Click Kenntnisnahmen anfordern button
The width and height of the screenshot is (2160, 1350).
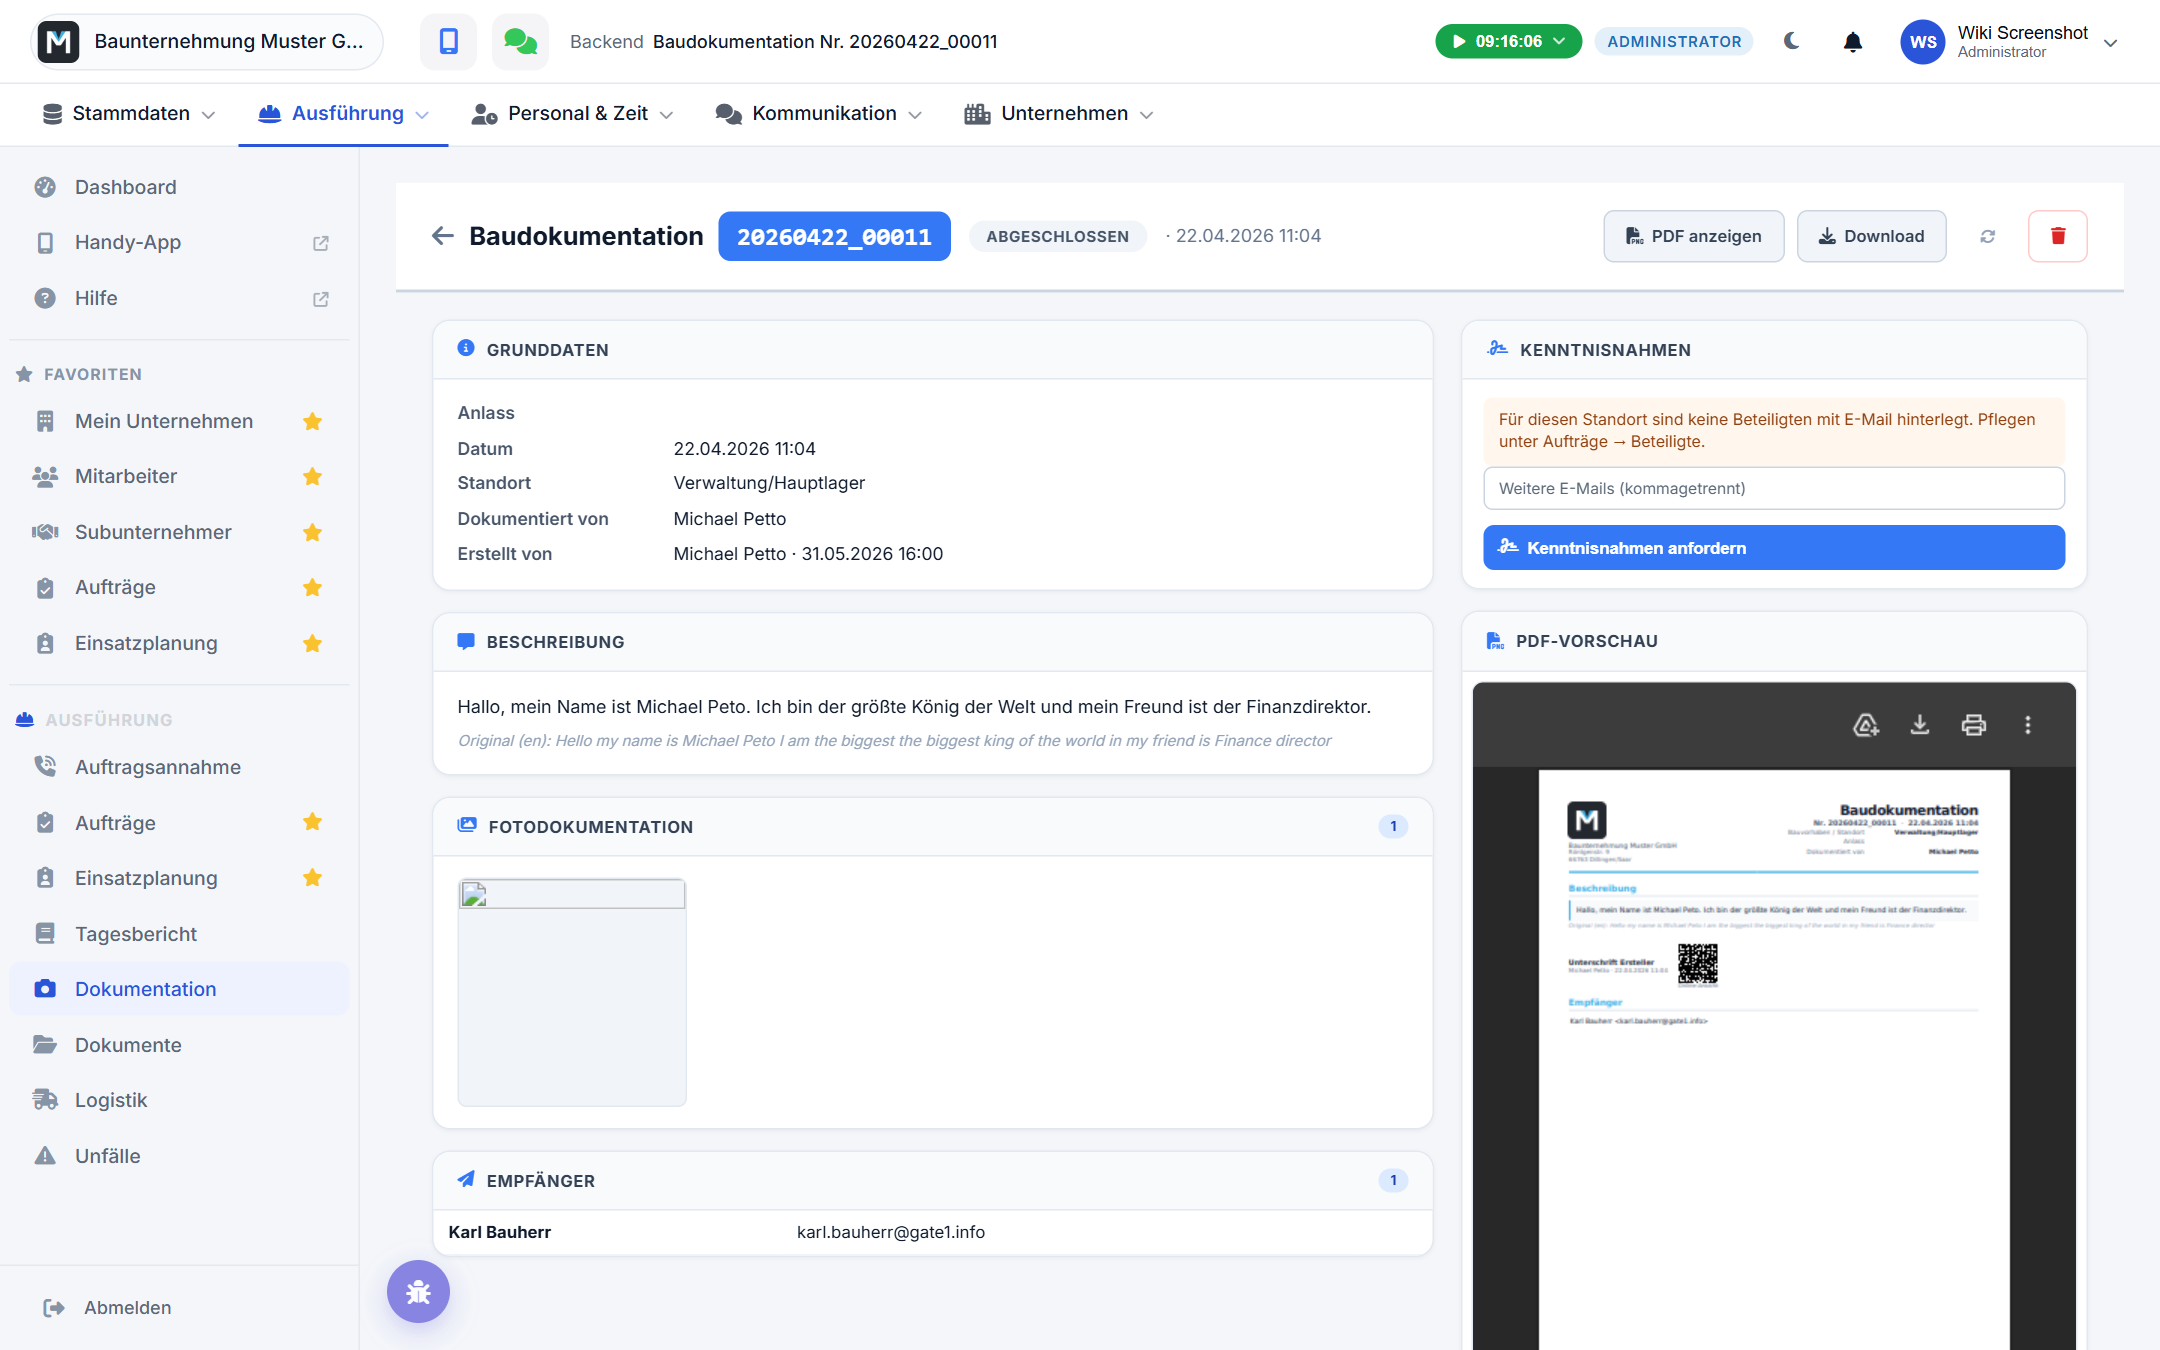point(1773,548)
